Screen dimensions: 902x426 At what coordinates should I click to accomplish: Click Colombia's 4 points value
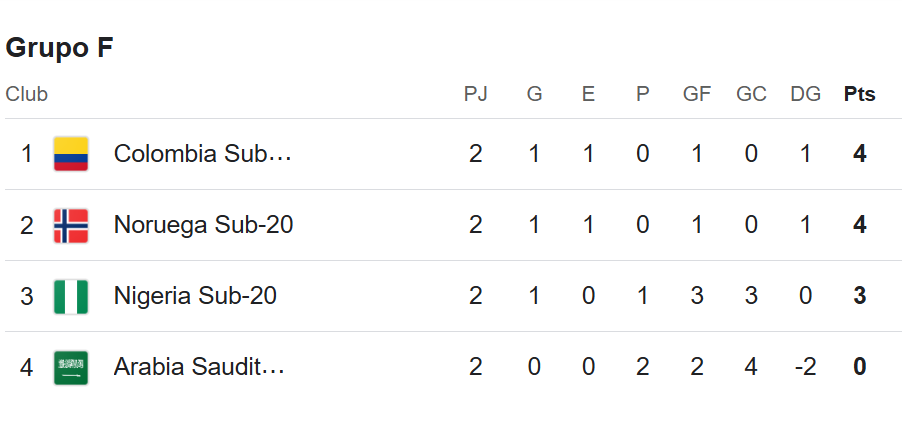(859, 154)
